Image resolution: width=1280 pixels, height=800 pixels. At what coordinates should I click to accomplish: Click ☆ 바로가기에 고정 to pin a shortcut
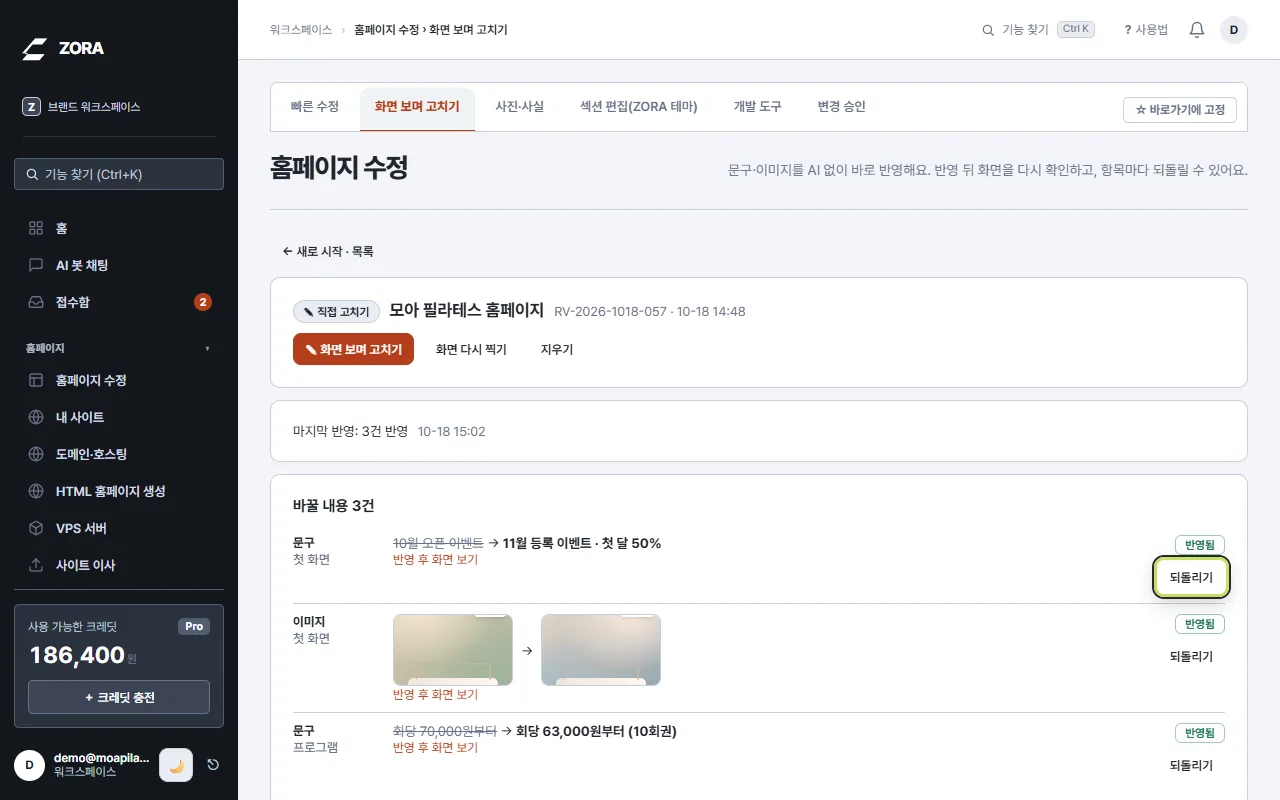click(1180, 110)
